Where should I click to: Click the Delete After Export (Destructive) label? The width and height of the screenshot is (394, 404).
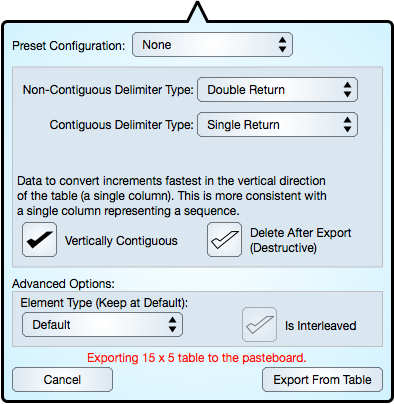pyautogui.click(x=301, y=240)
